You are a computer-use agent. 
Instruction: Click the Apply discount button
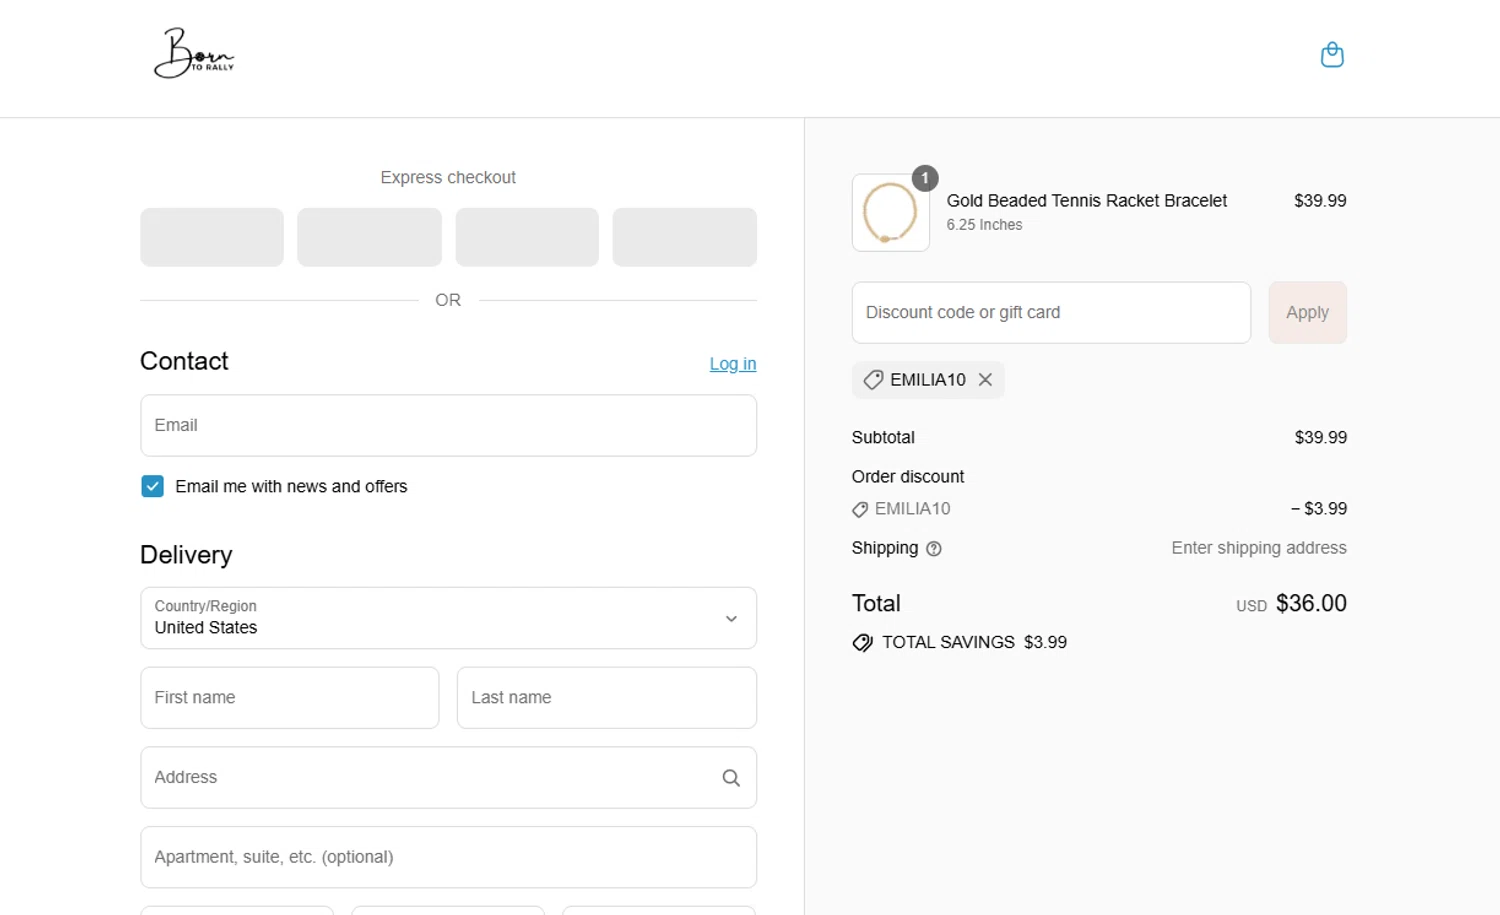[1307, 312]
